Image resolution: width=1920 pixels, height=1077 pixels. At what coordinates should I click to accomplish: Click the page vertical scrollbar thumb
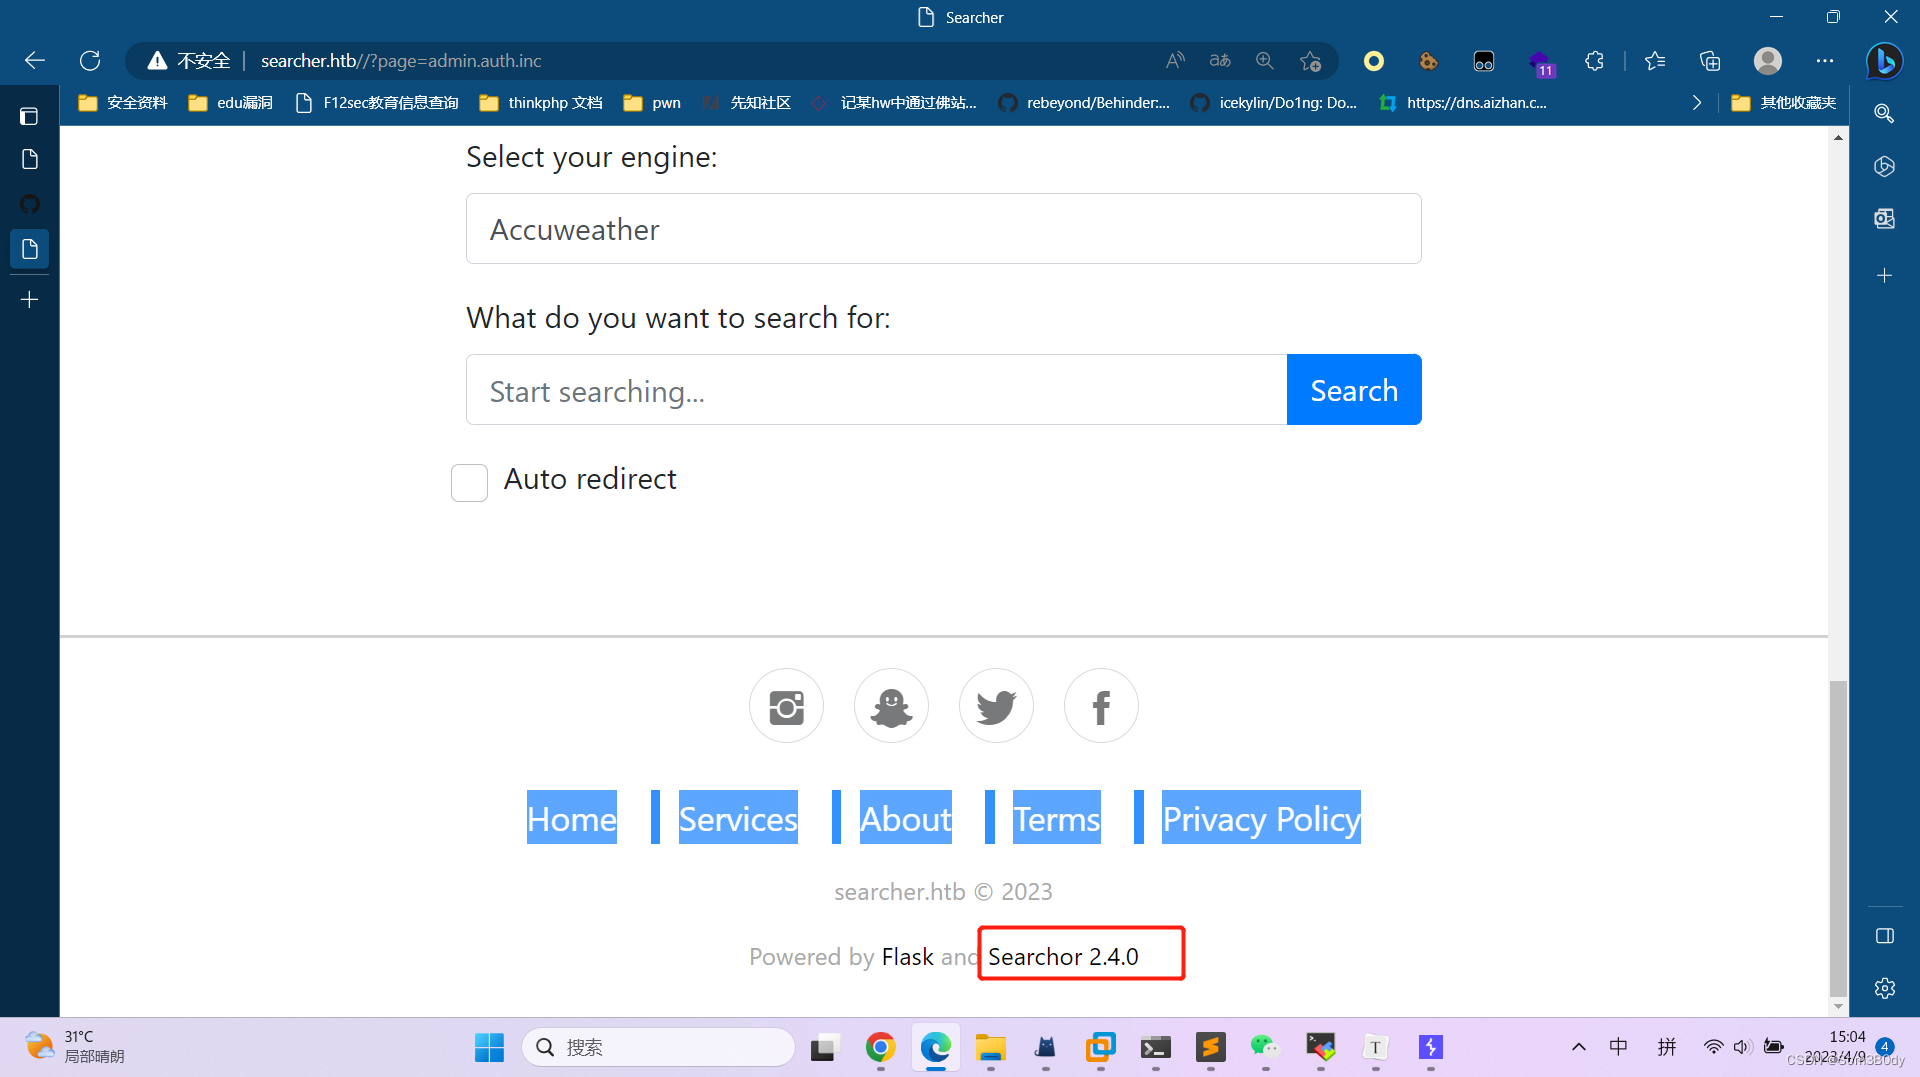1838,838
